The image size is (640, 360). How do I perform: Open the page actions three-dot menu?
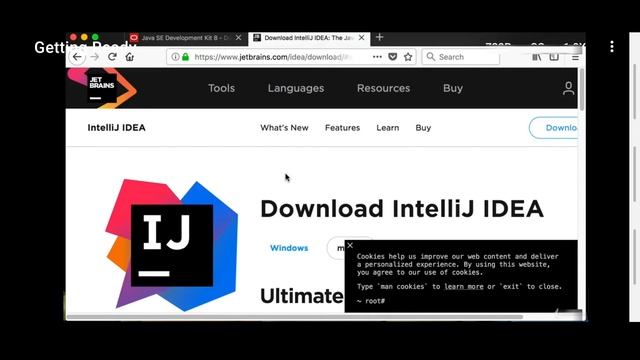377,57
